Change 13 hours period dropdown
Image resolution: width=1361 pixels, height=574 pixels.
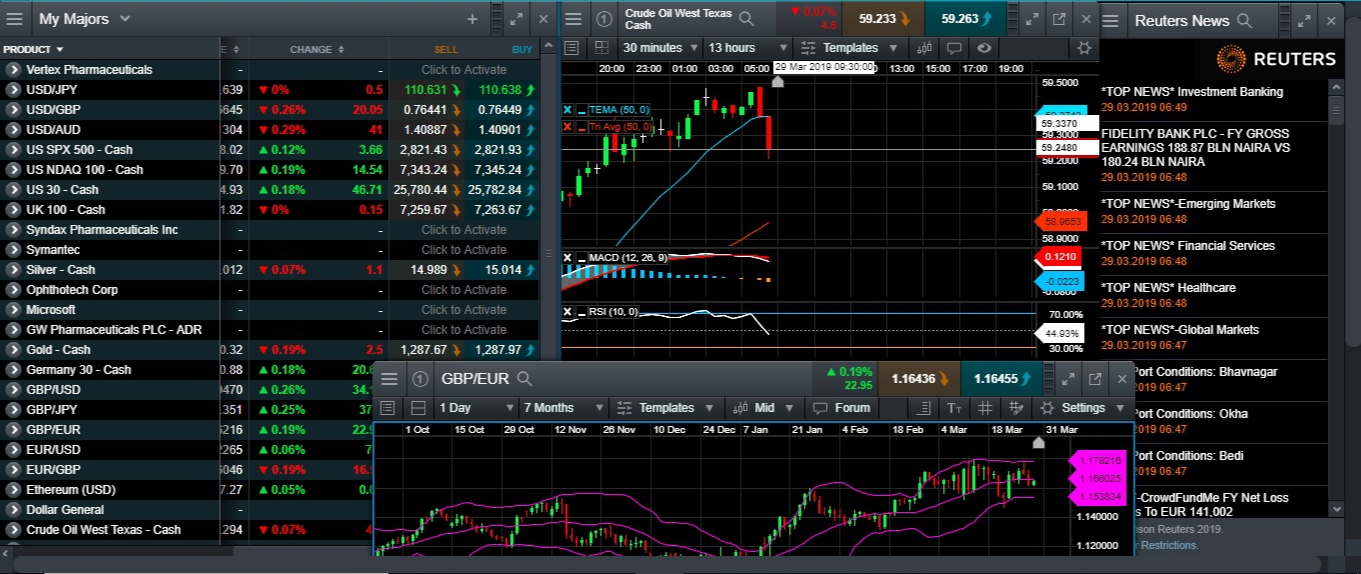(x=748, y=48)
